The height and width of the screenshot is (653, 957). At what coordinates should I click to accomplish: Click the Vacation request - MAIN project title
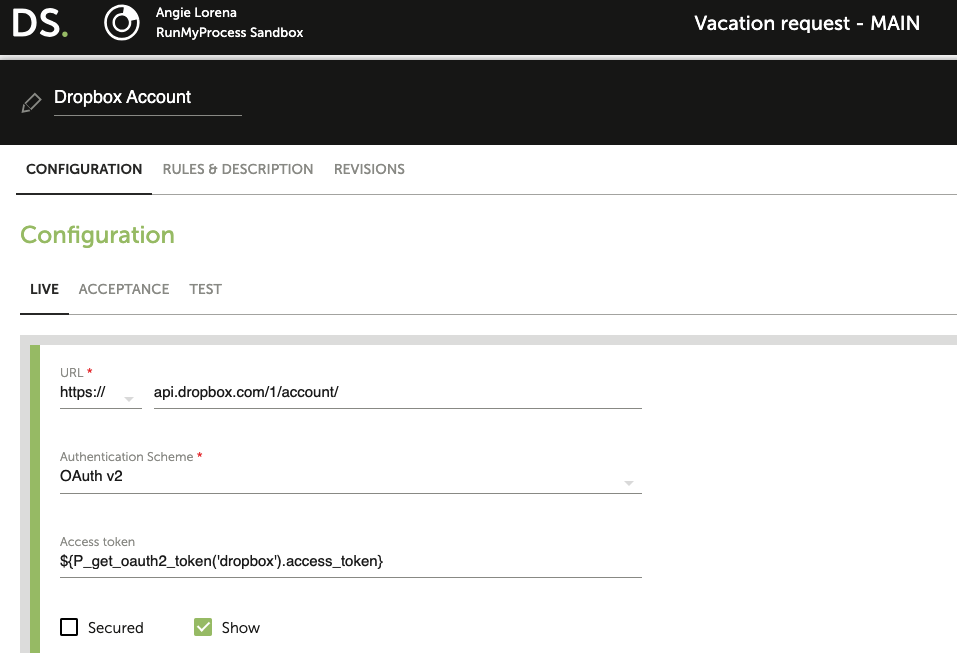click(x=807, y=23)
